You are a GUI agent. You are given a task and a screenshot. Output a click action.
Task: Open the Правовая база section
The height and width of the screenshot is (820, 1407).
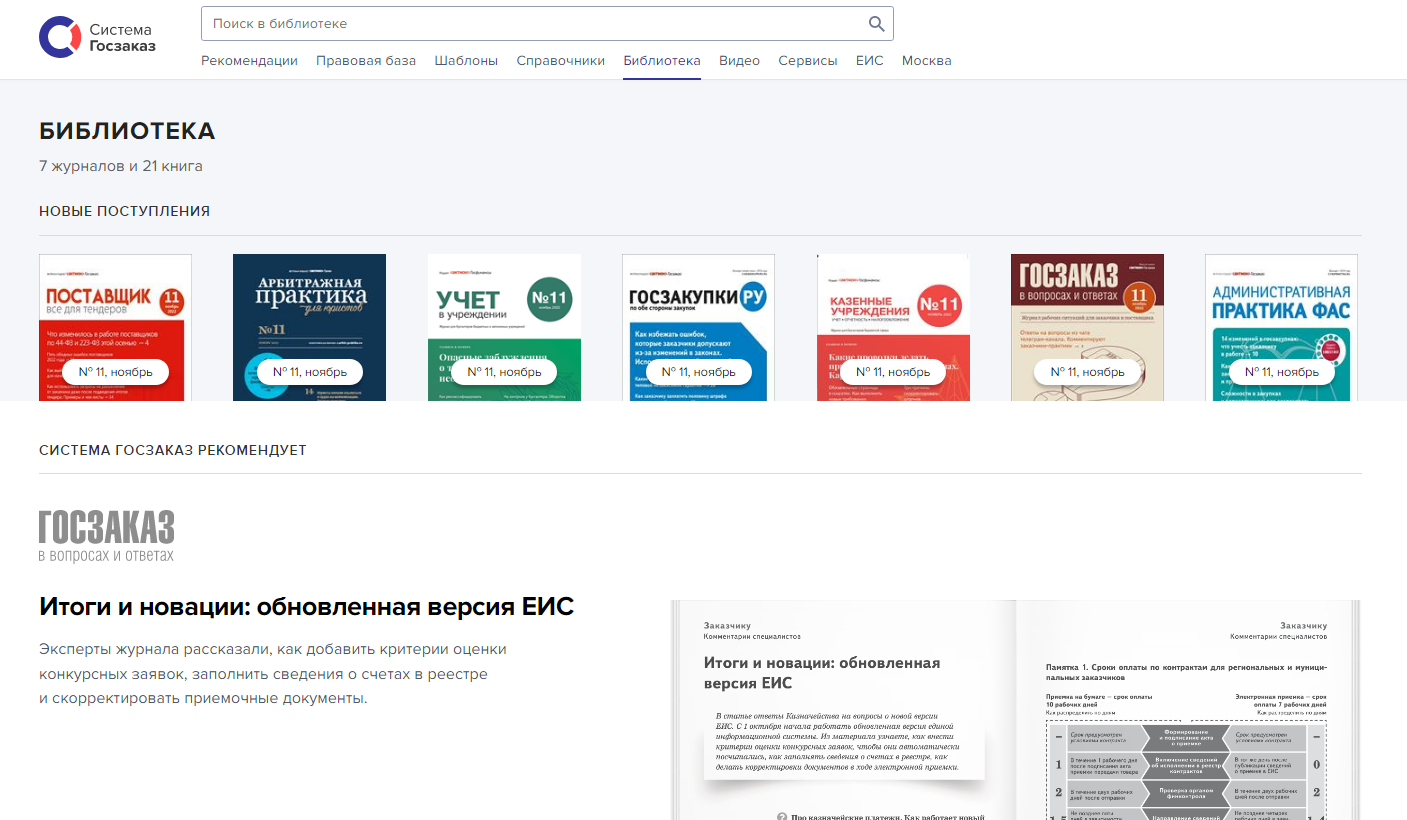tap(366, 60)
